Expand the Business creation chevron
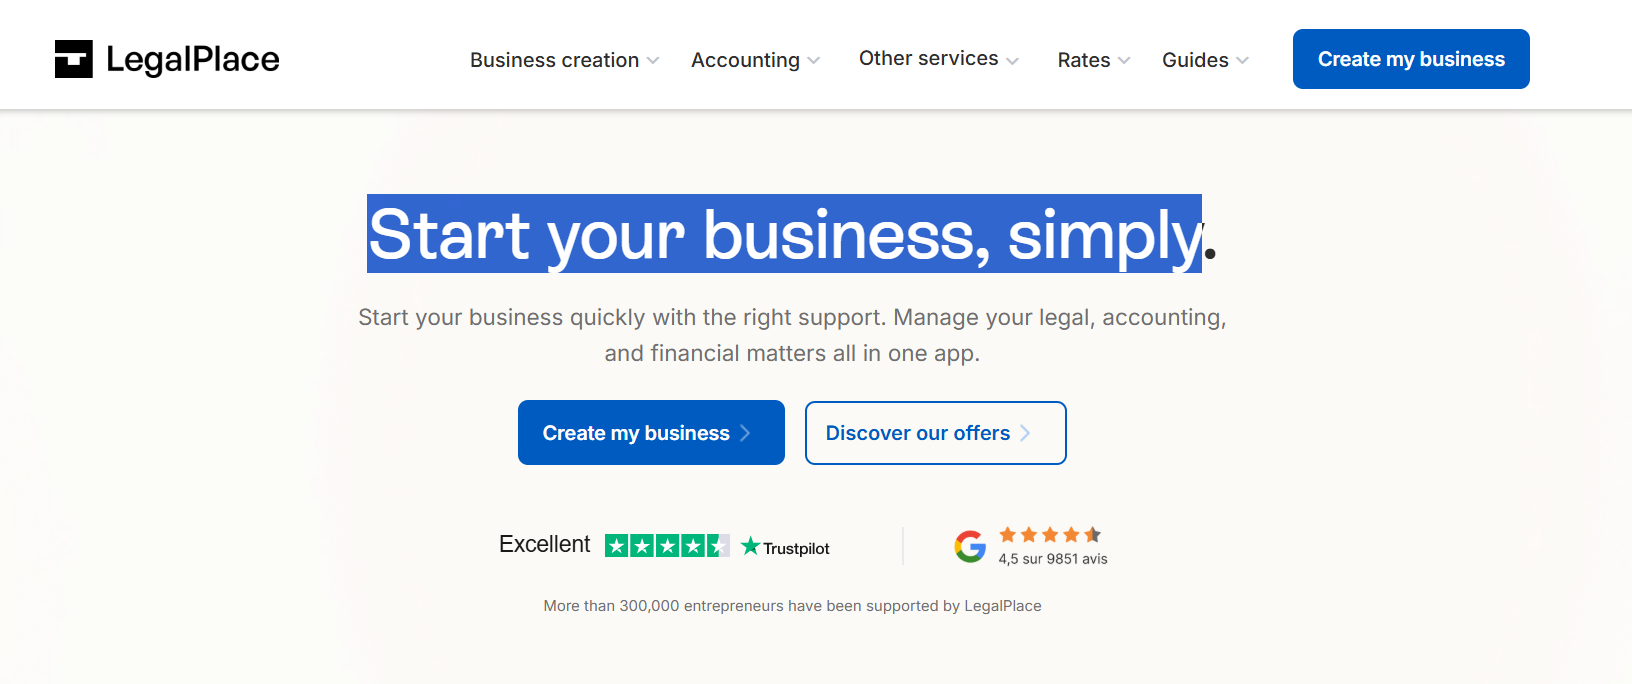Viewport: 1632px width, 684px height. tap(653, 60)
